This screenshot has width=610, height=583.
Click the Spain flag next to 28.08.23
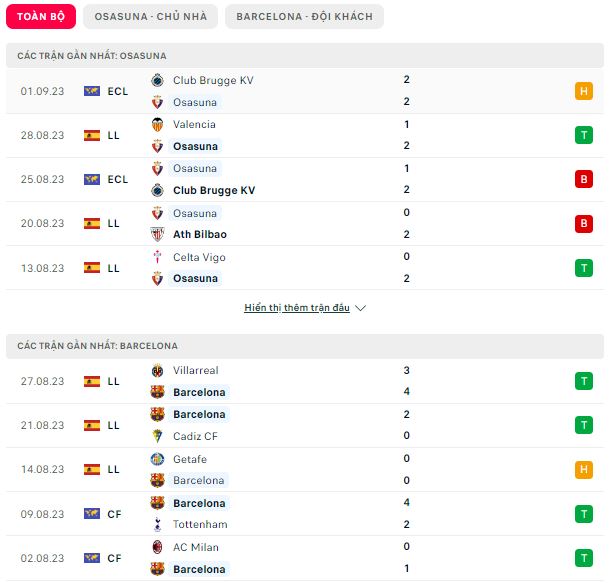tap(92, 135)
